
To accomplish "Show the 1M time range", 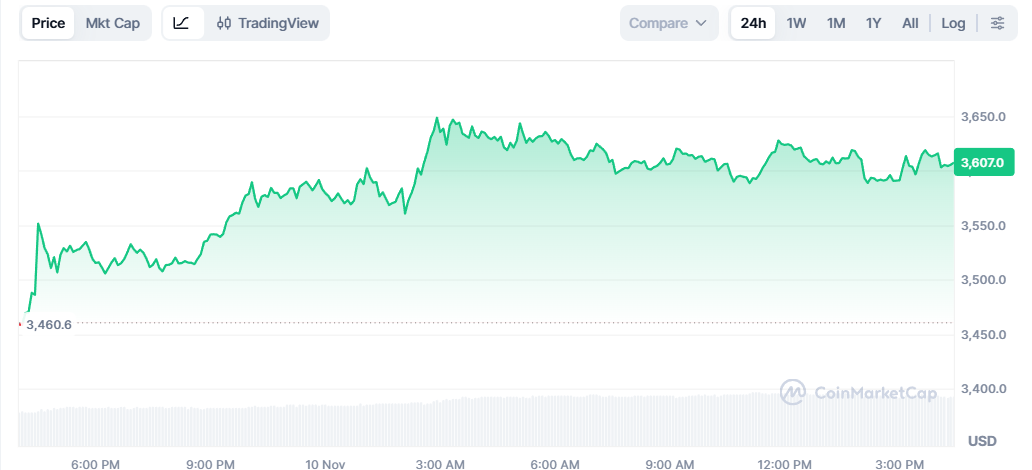I will click(x=836, y=23).
